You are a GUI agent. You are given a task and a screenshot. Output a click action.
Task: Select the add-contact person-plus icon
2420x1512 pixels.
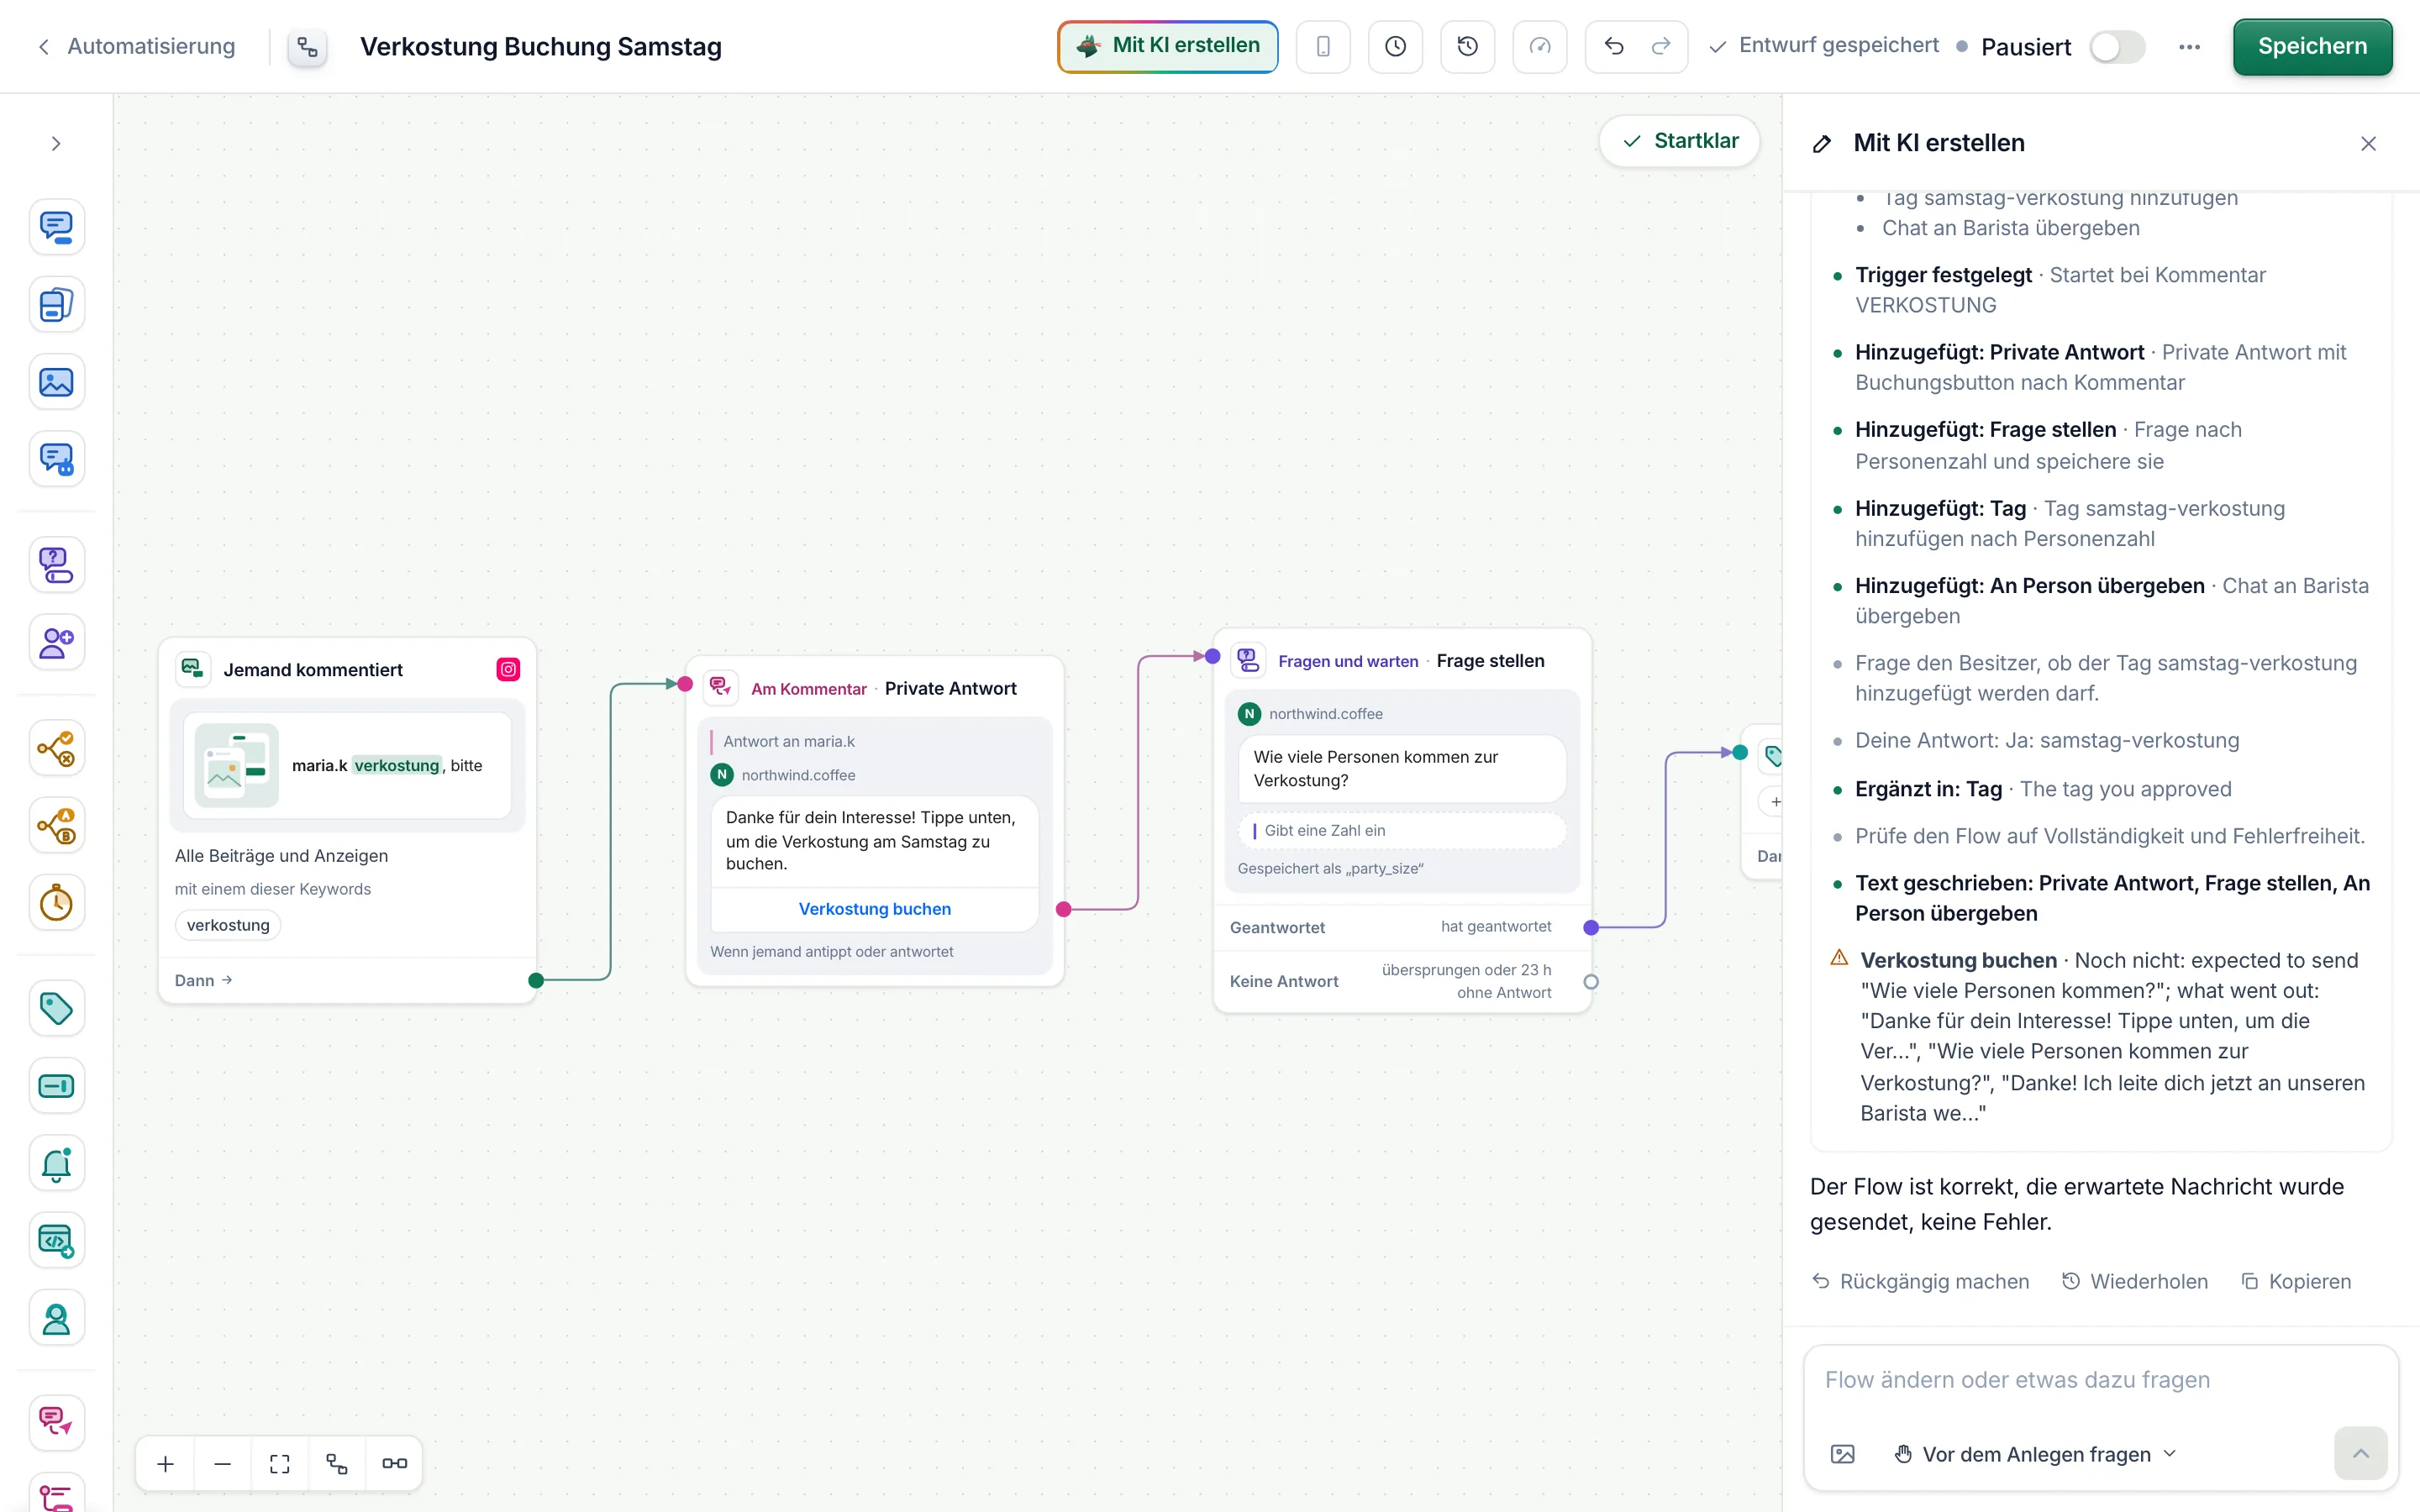[56, 643]
